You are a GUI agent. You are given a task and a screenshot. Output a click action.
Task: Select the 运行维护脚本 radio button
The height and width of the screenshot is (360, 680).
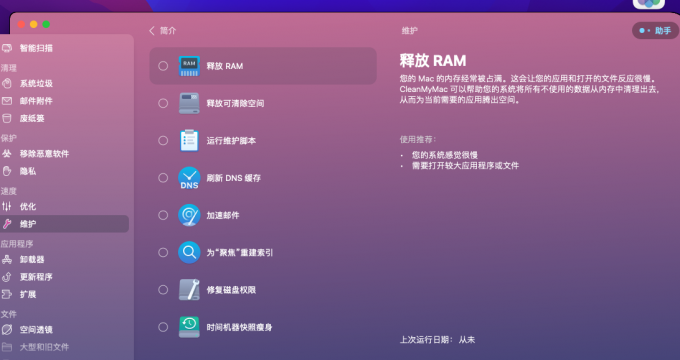pos(163,141)
